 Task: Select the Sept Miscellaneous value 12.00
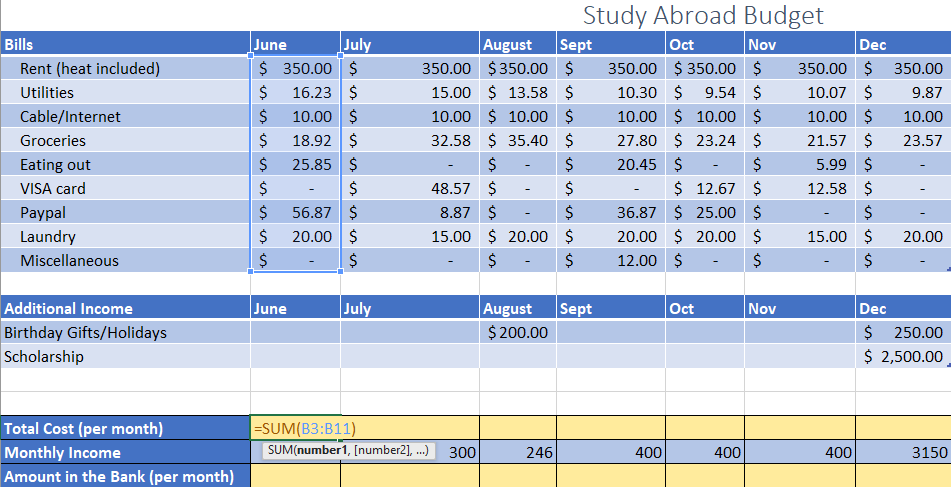611,260
